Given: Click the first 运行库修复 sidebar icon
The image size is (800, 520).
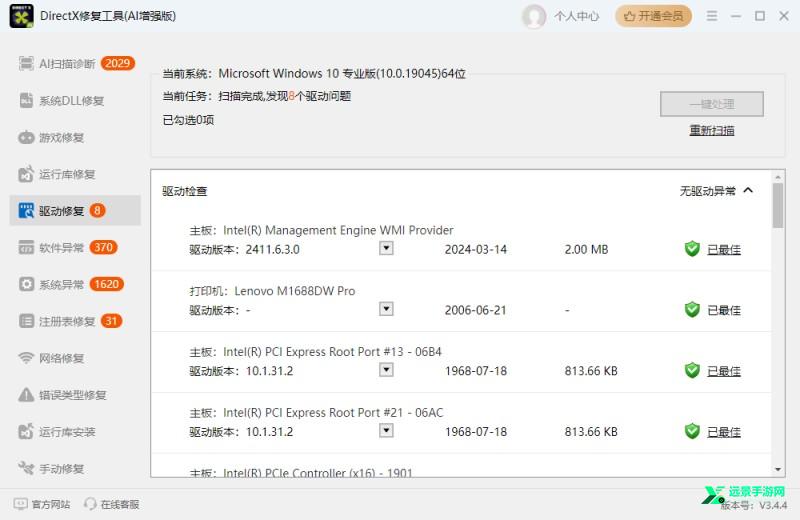Looking at the screenshot, I should 26,174.
